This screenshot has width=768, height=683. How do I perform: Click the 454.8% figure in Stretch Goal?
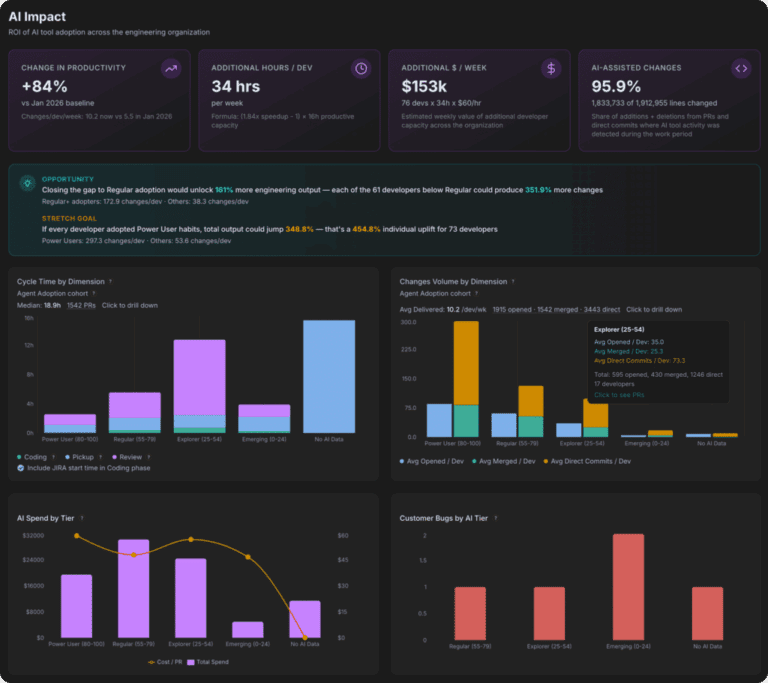[366, 229]
